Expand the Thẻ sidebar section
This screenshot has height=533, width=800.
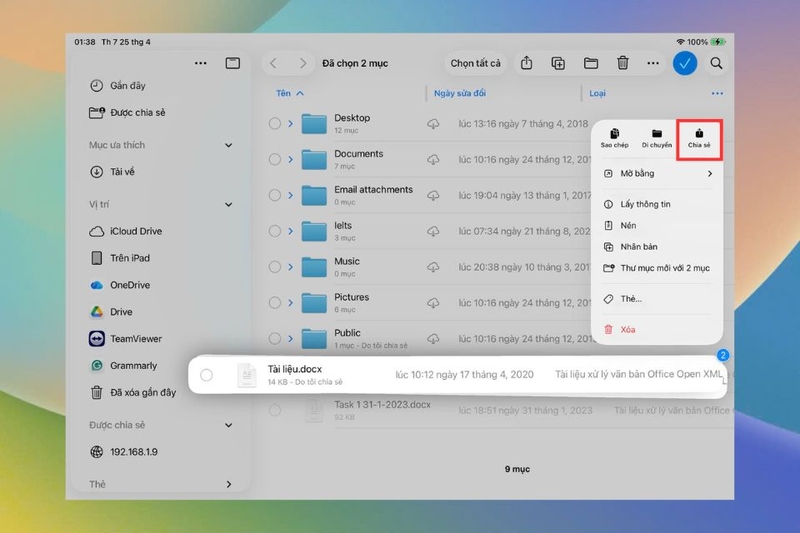click(x=229, y=485)
